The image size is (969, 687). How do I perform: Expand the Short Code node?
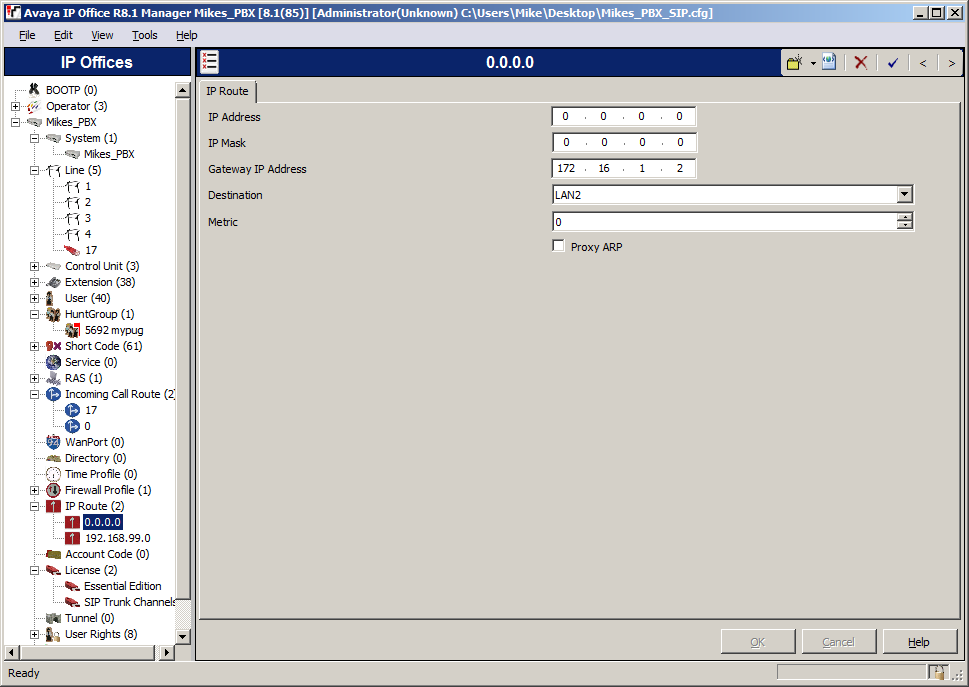coord(35,346)
